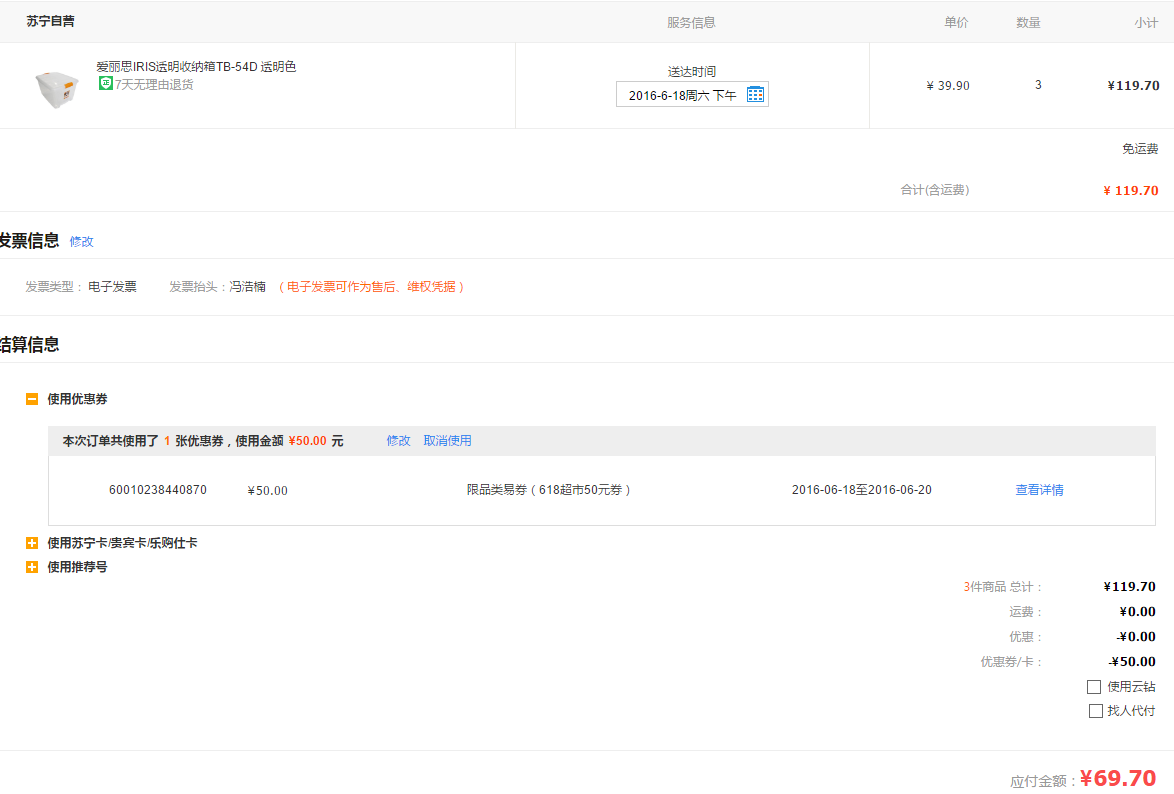Click the coupon validity 2016-06-18至2016-06-20
This screenshot has height=794, width=1174.
(x=862, y=490)
